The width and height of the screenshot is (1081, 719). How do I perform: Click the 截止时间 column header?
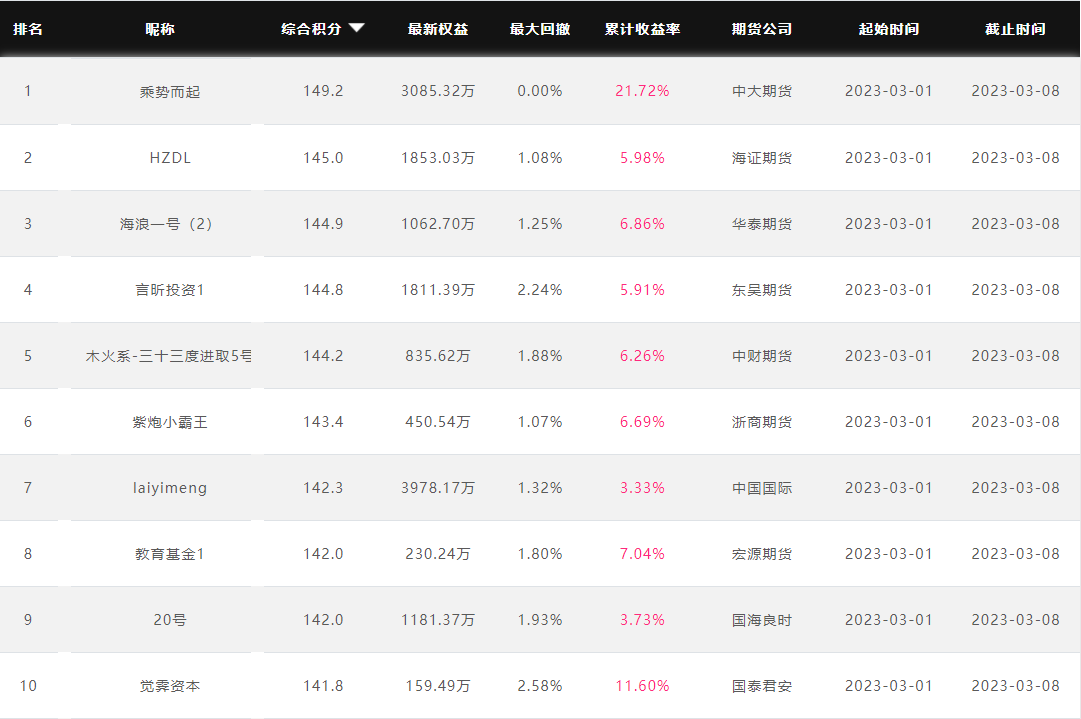[x=1016, y=29]
